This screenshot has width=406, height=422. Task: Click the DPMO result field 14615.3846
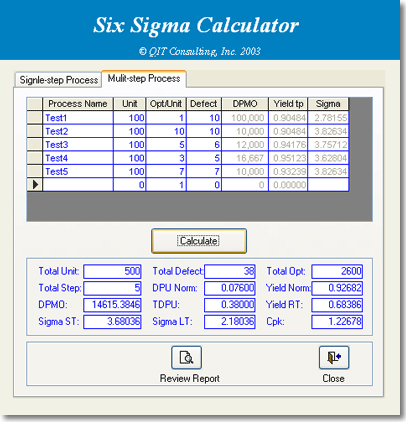[112, 305]
